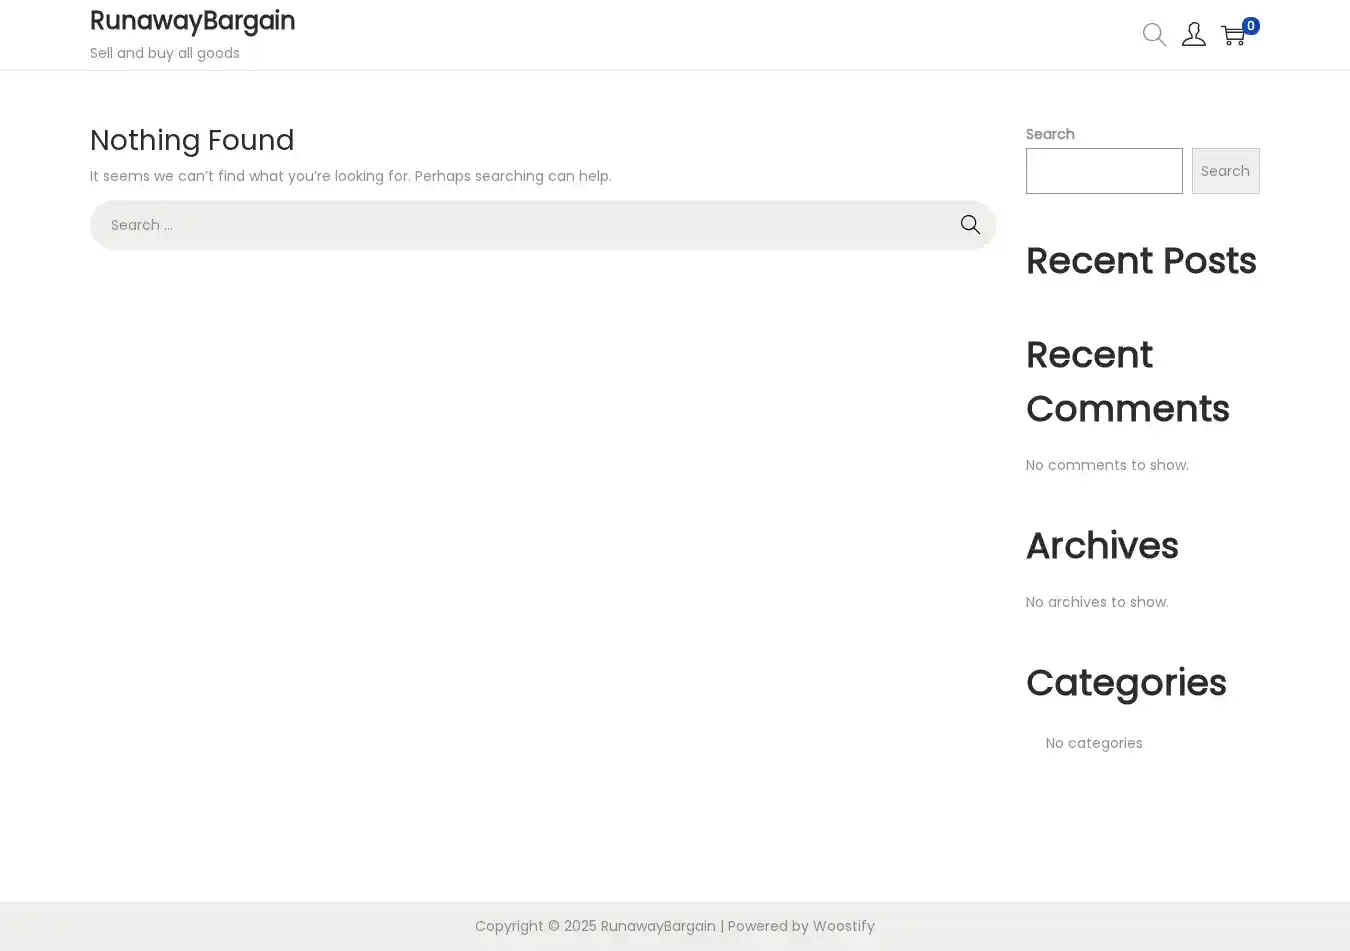Image resolution: width=1350 pixels, height=951 pixels.
Task: Focus the sidebar Search text box
Action: [x=1103, y=171]
